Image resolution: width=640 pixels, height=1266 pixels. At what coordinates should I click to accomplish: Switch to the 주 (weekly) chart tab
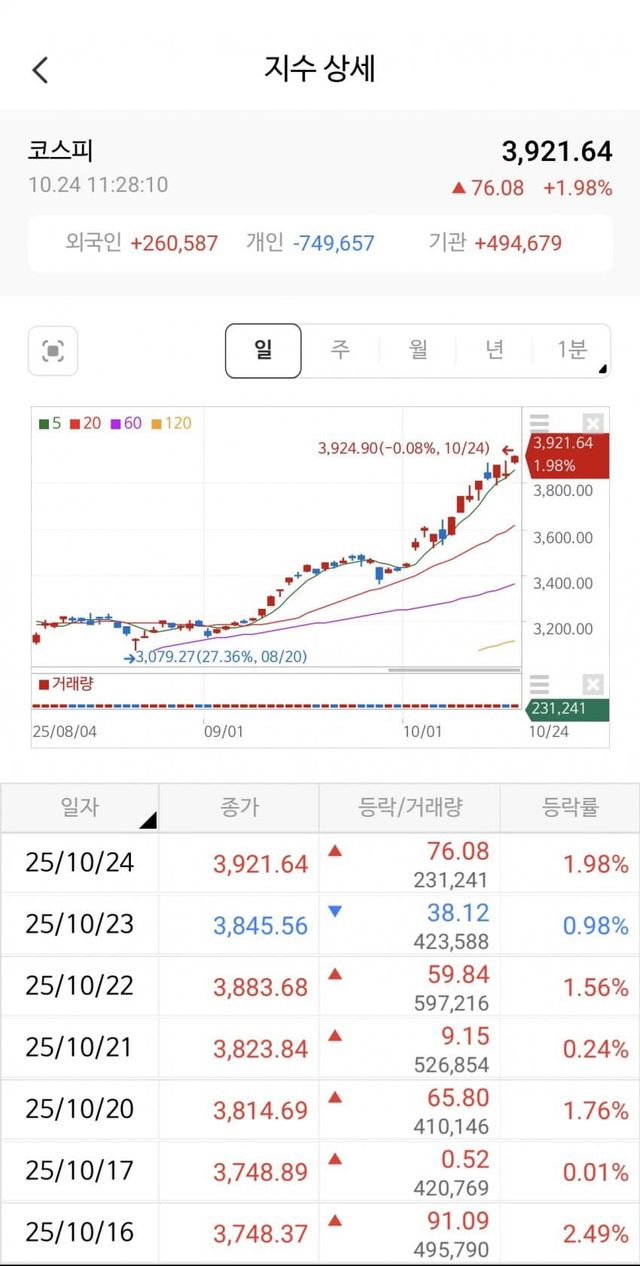click(x=340, y=350)
